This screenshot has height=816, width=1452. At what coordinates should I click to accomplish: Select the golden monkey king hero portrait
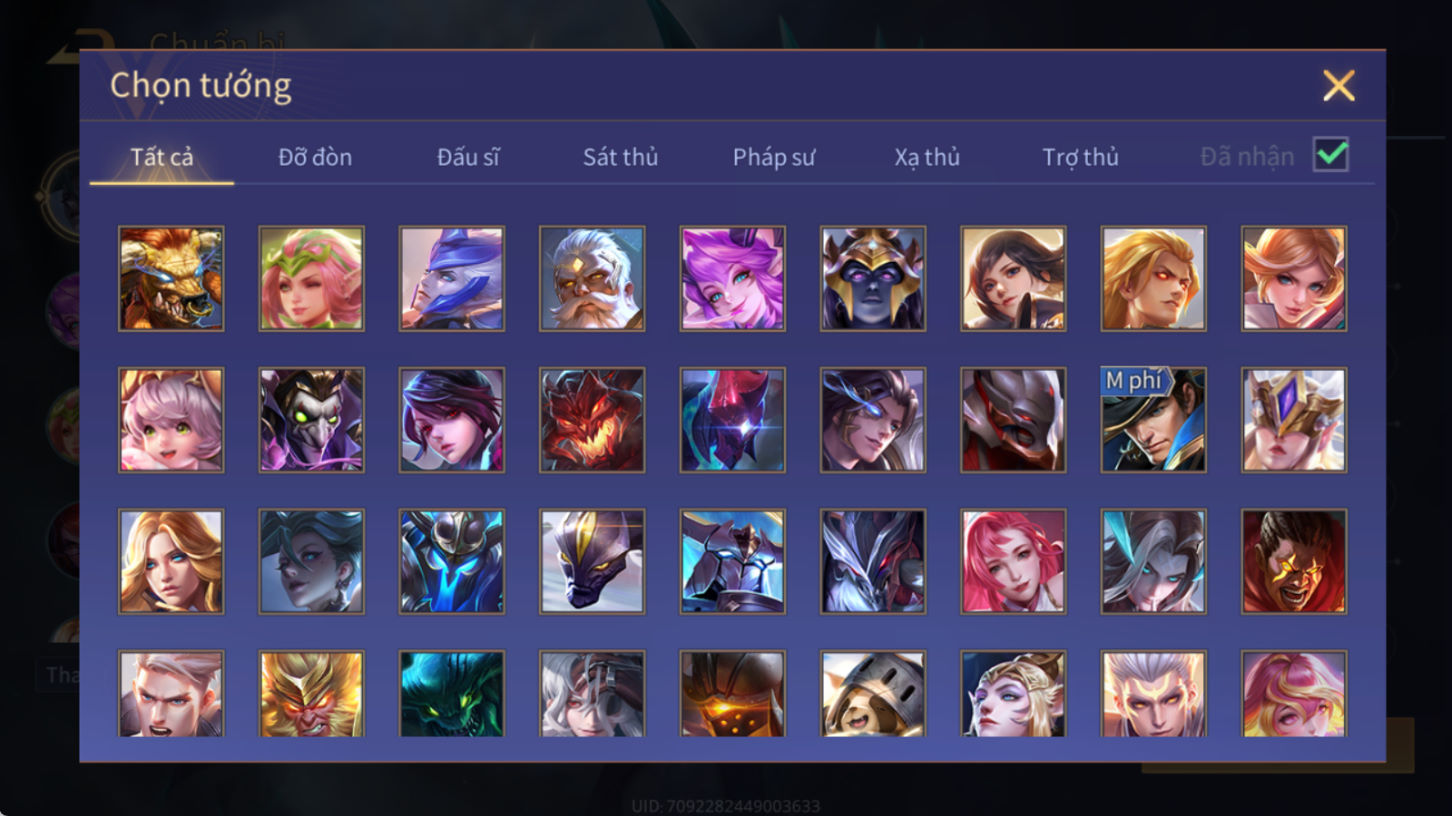[311, 694]
